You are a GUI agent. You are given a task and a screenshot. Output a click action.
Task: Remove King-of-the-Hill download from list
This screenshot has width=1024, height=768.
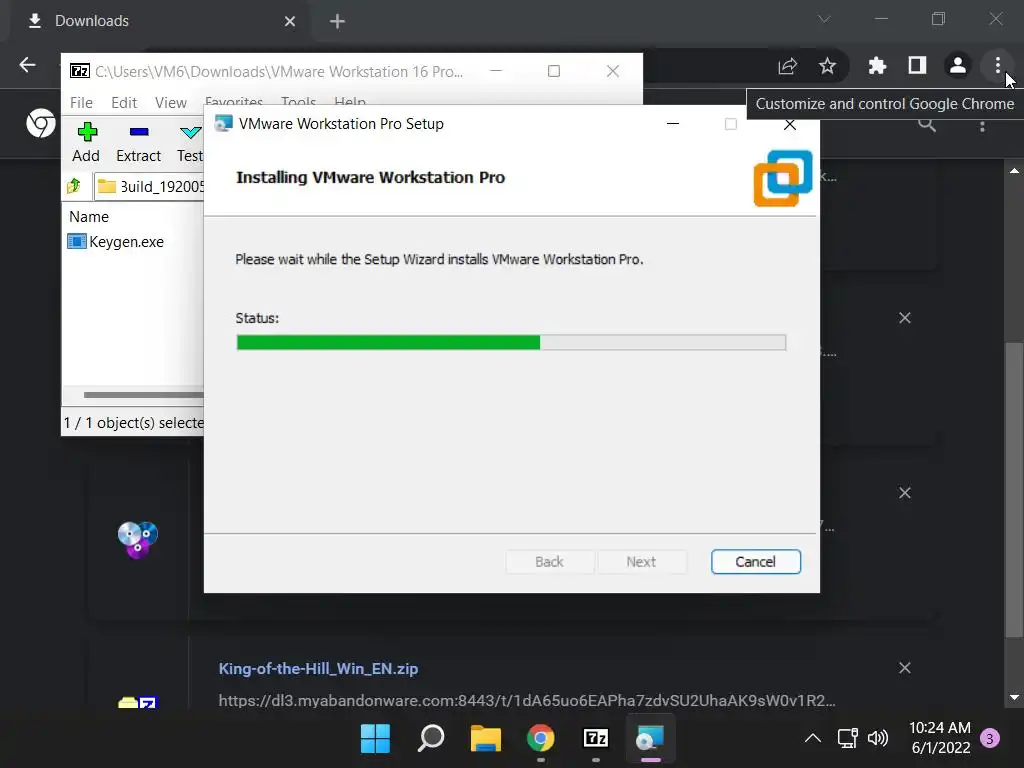(904, 667)
